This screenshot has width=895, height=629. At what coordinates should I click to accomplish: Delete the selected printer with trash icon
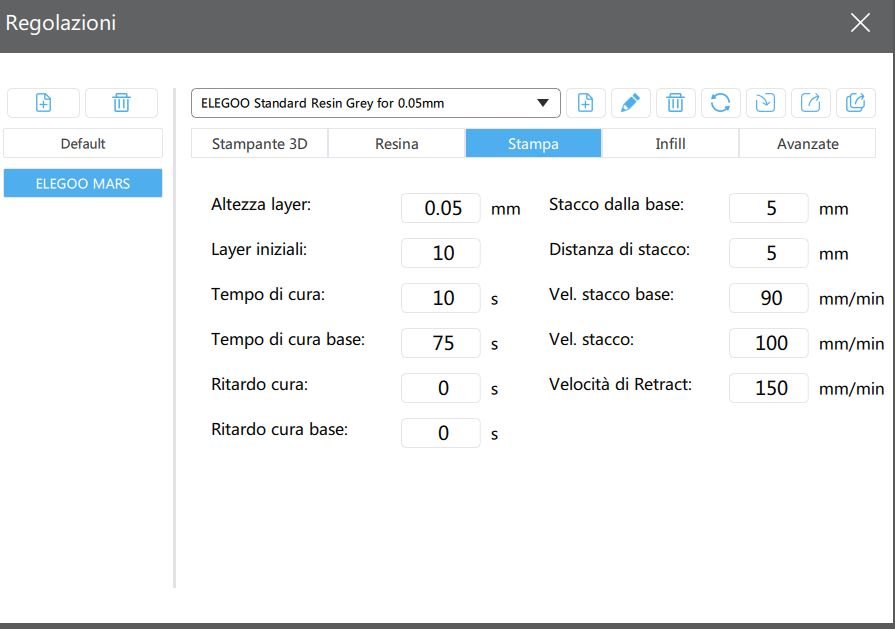click(x=121, y=103)
